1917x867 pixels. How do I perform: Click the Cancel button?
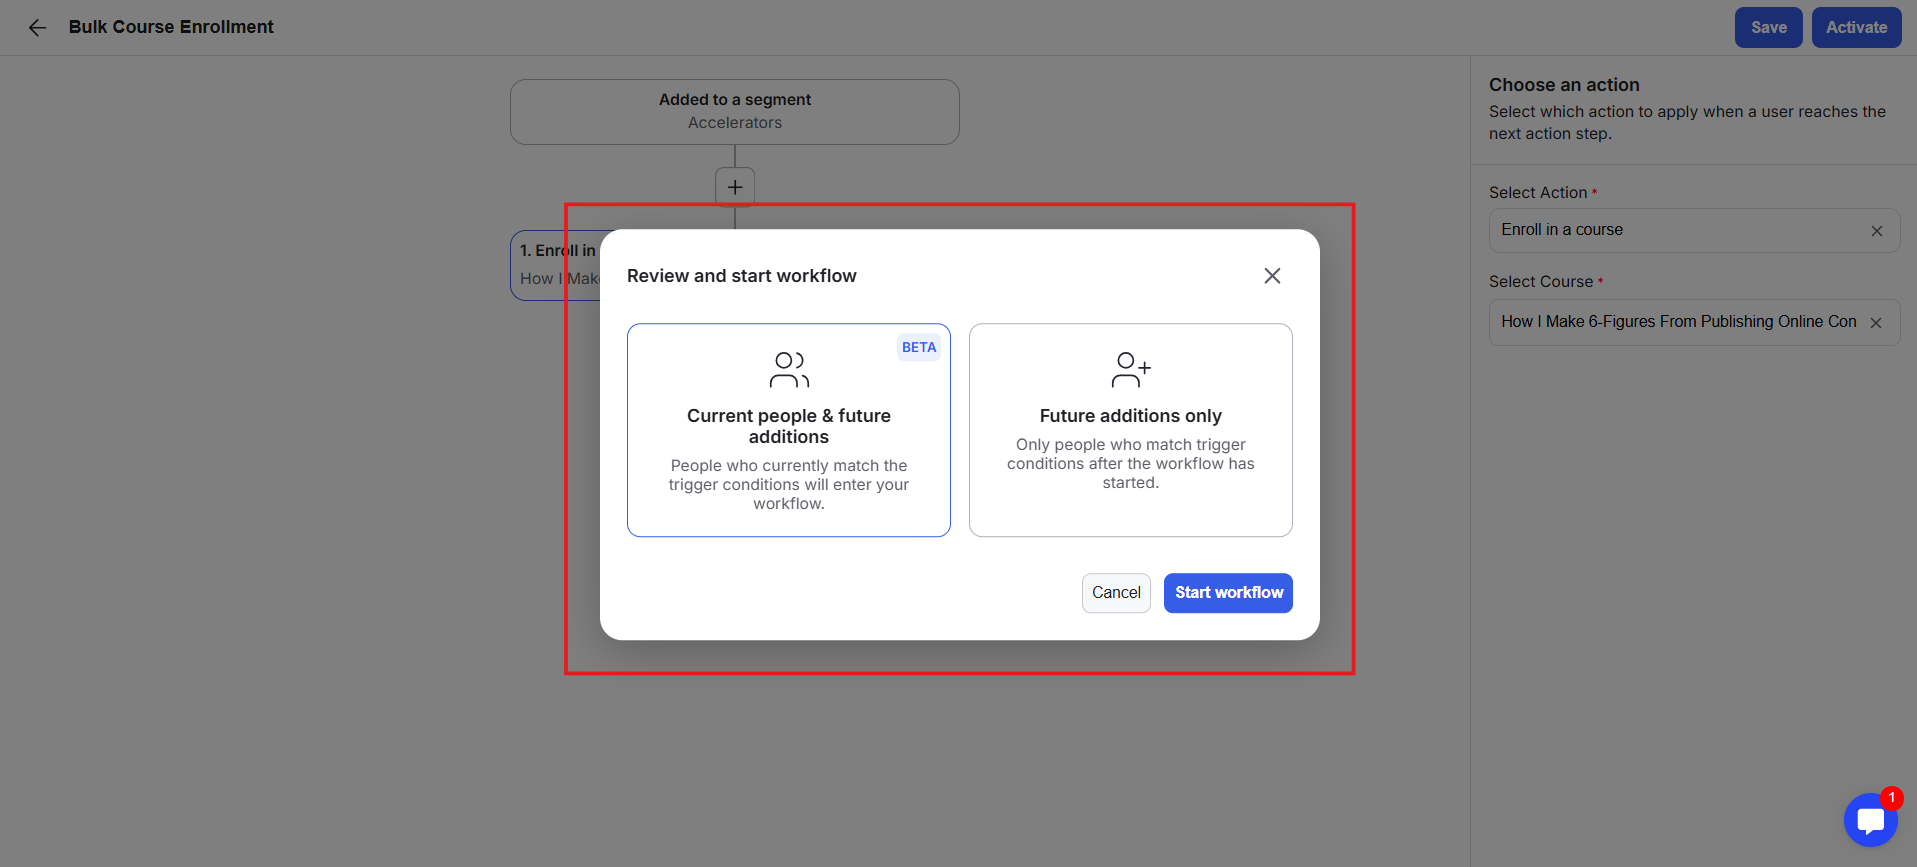pos(1116,593)
